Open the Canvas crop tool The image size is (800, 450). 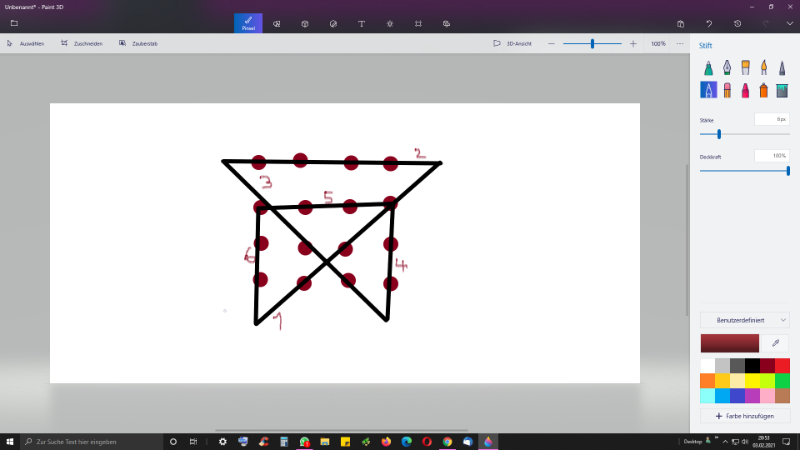(x=418, y=23)
